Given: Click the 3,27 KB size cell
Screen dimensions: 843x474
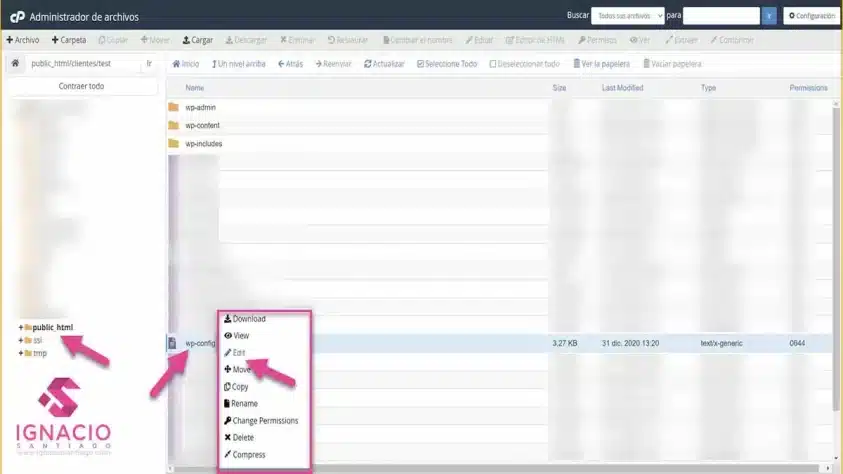Looking at the screenshot, I should pyautogui.click(x=565, y=343).
